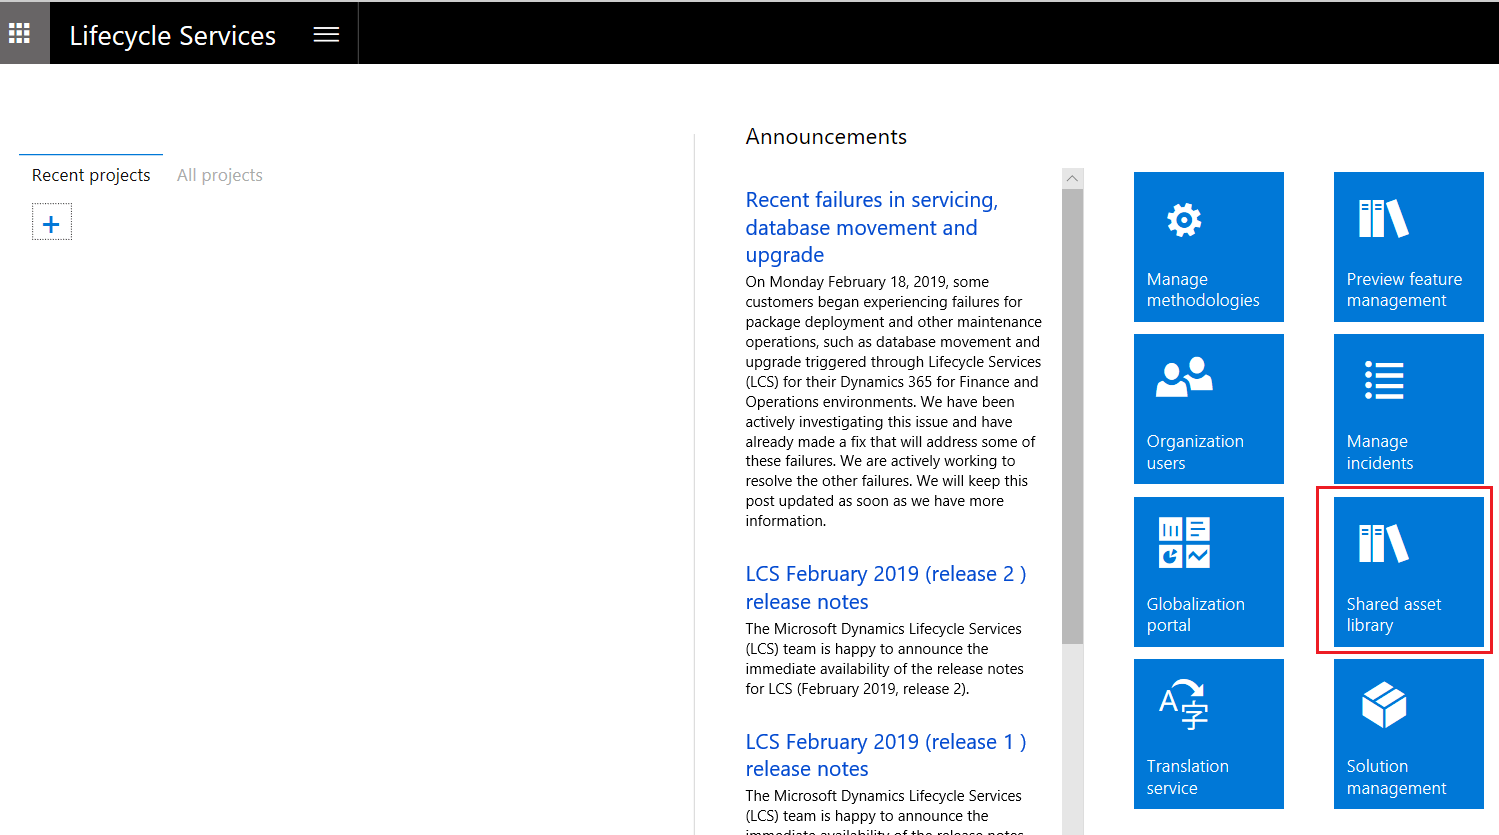Click the Lifecycle Services title
The image size is (1499, 835).
(x=172, y=35)
